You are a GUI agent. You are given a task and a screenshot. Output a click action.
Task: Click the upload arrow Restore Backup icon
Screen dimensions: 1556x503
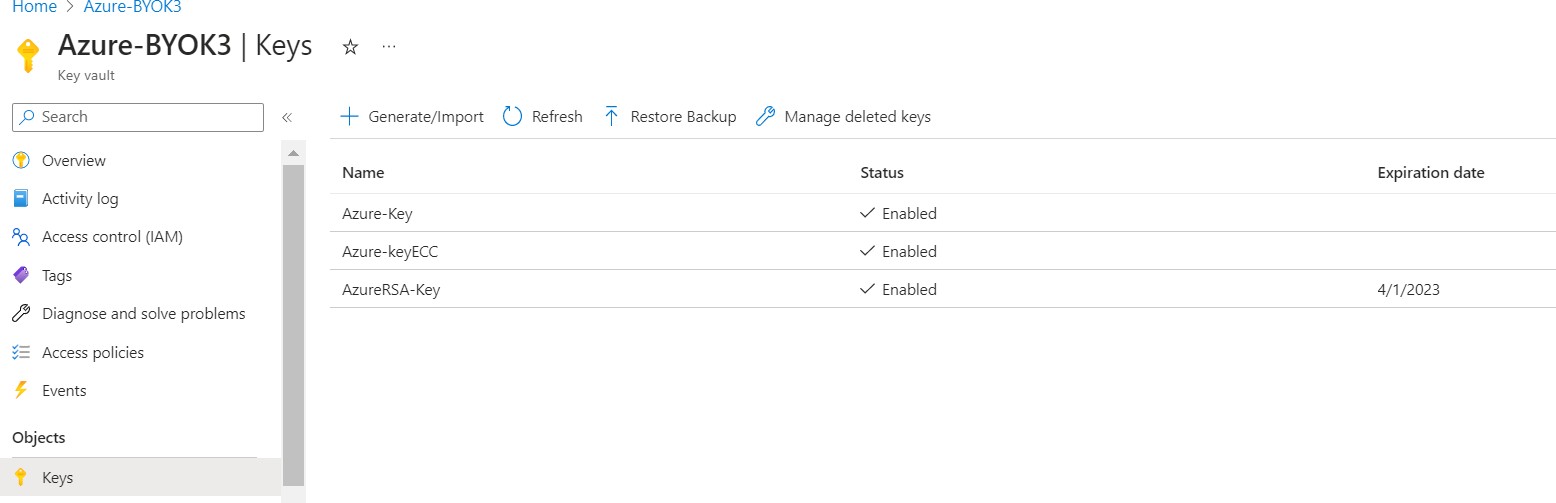pos(612,117)
